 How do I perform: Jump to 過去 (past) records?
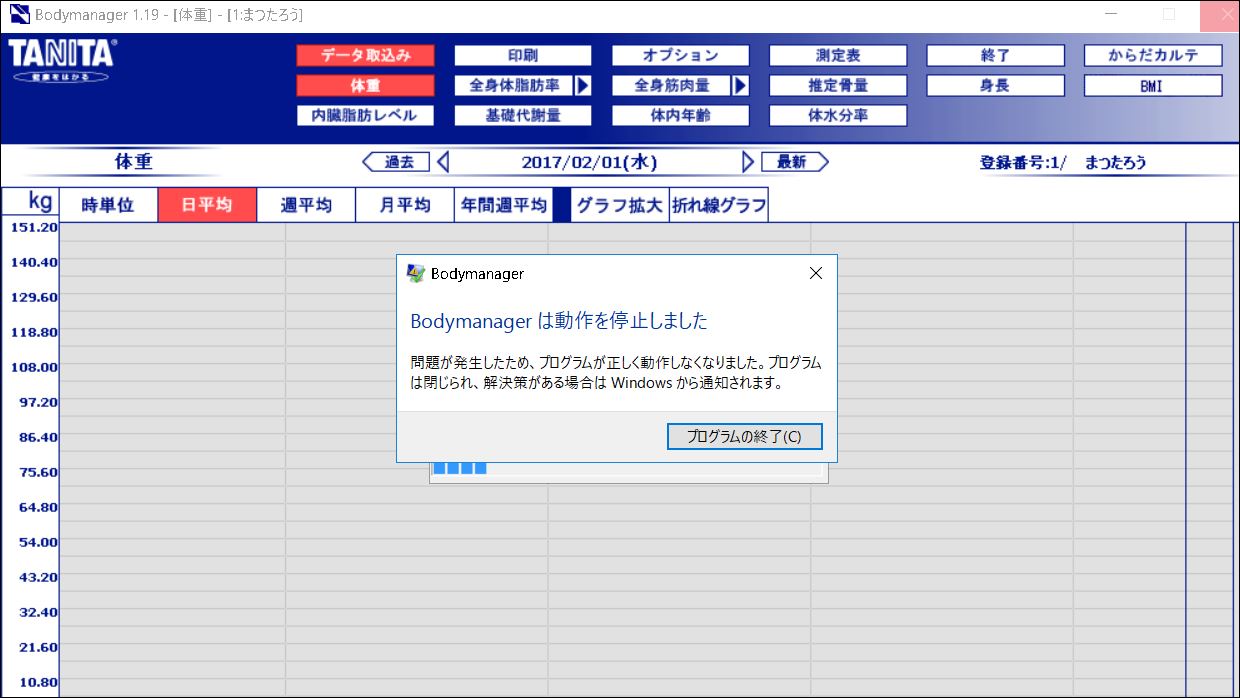pos(398,162)
